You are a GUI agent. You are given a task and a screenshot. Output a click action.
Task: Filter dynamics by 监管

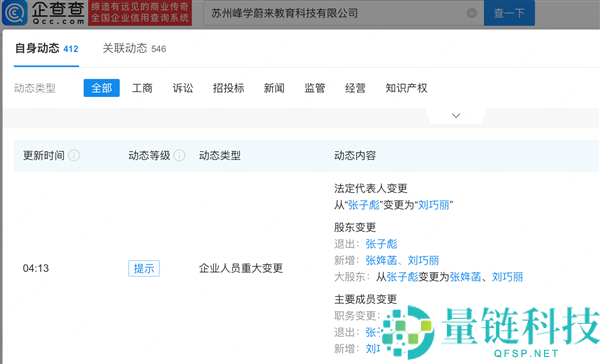point(315,88)
